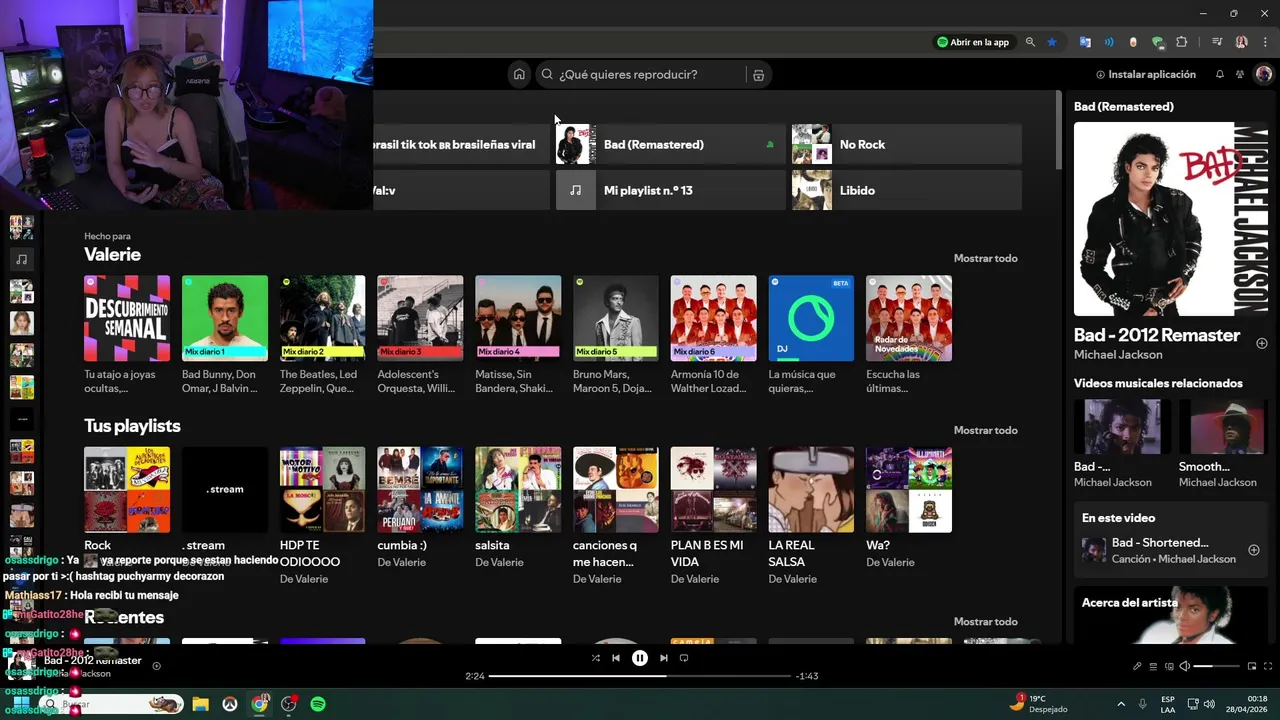The width and height of the screenshot is (1280, 720).
Task: Open the Bad album cover in side panel
Action: tap(1171, 219)
